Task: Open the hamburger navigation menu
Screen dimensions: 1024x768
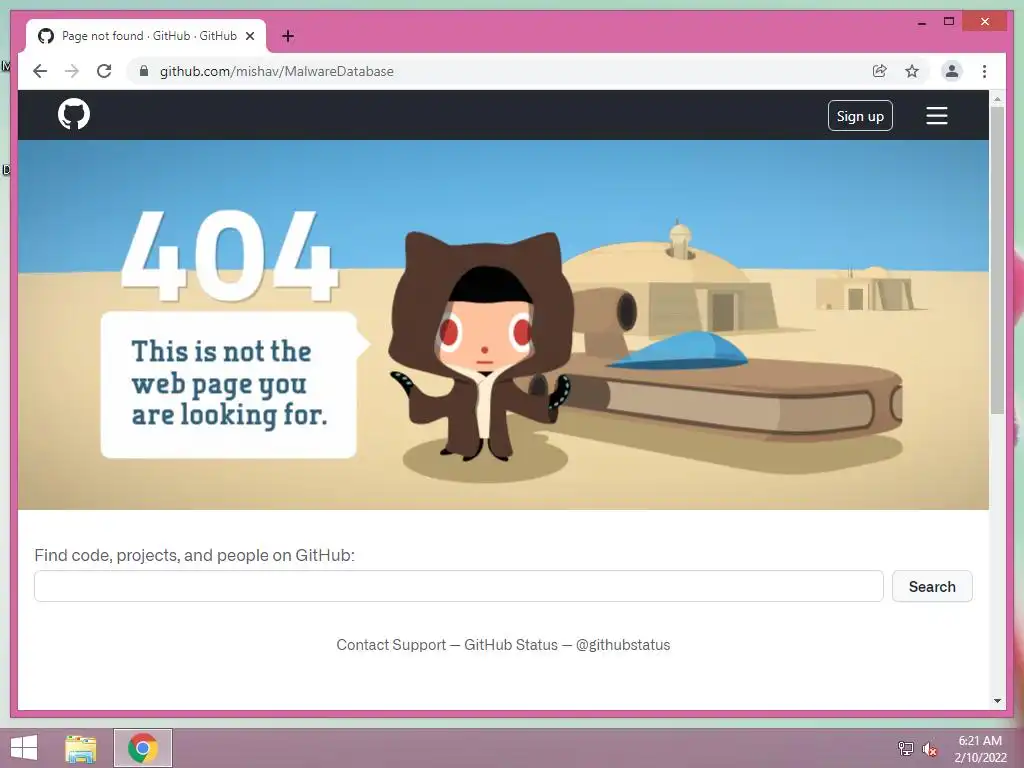Action: (936, 116)
